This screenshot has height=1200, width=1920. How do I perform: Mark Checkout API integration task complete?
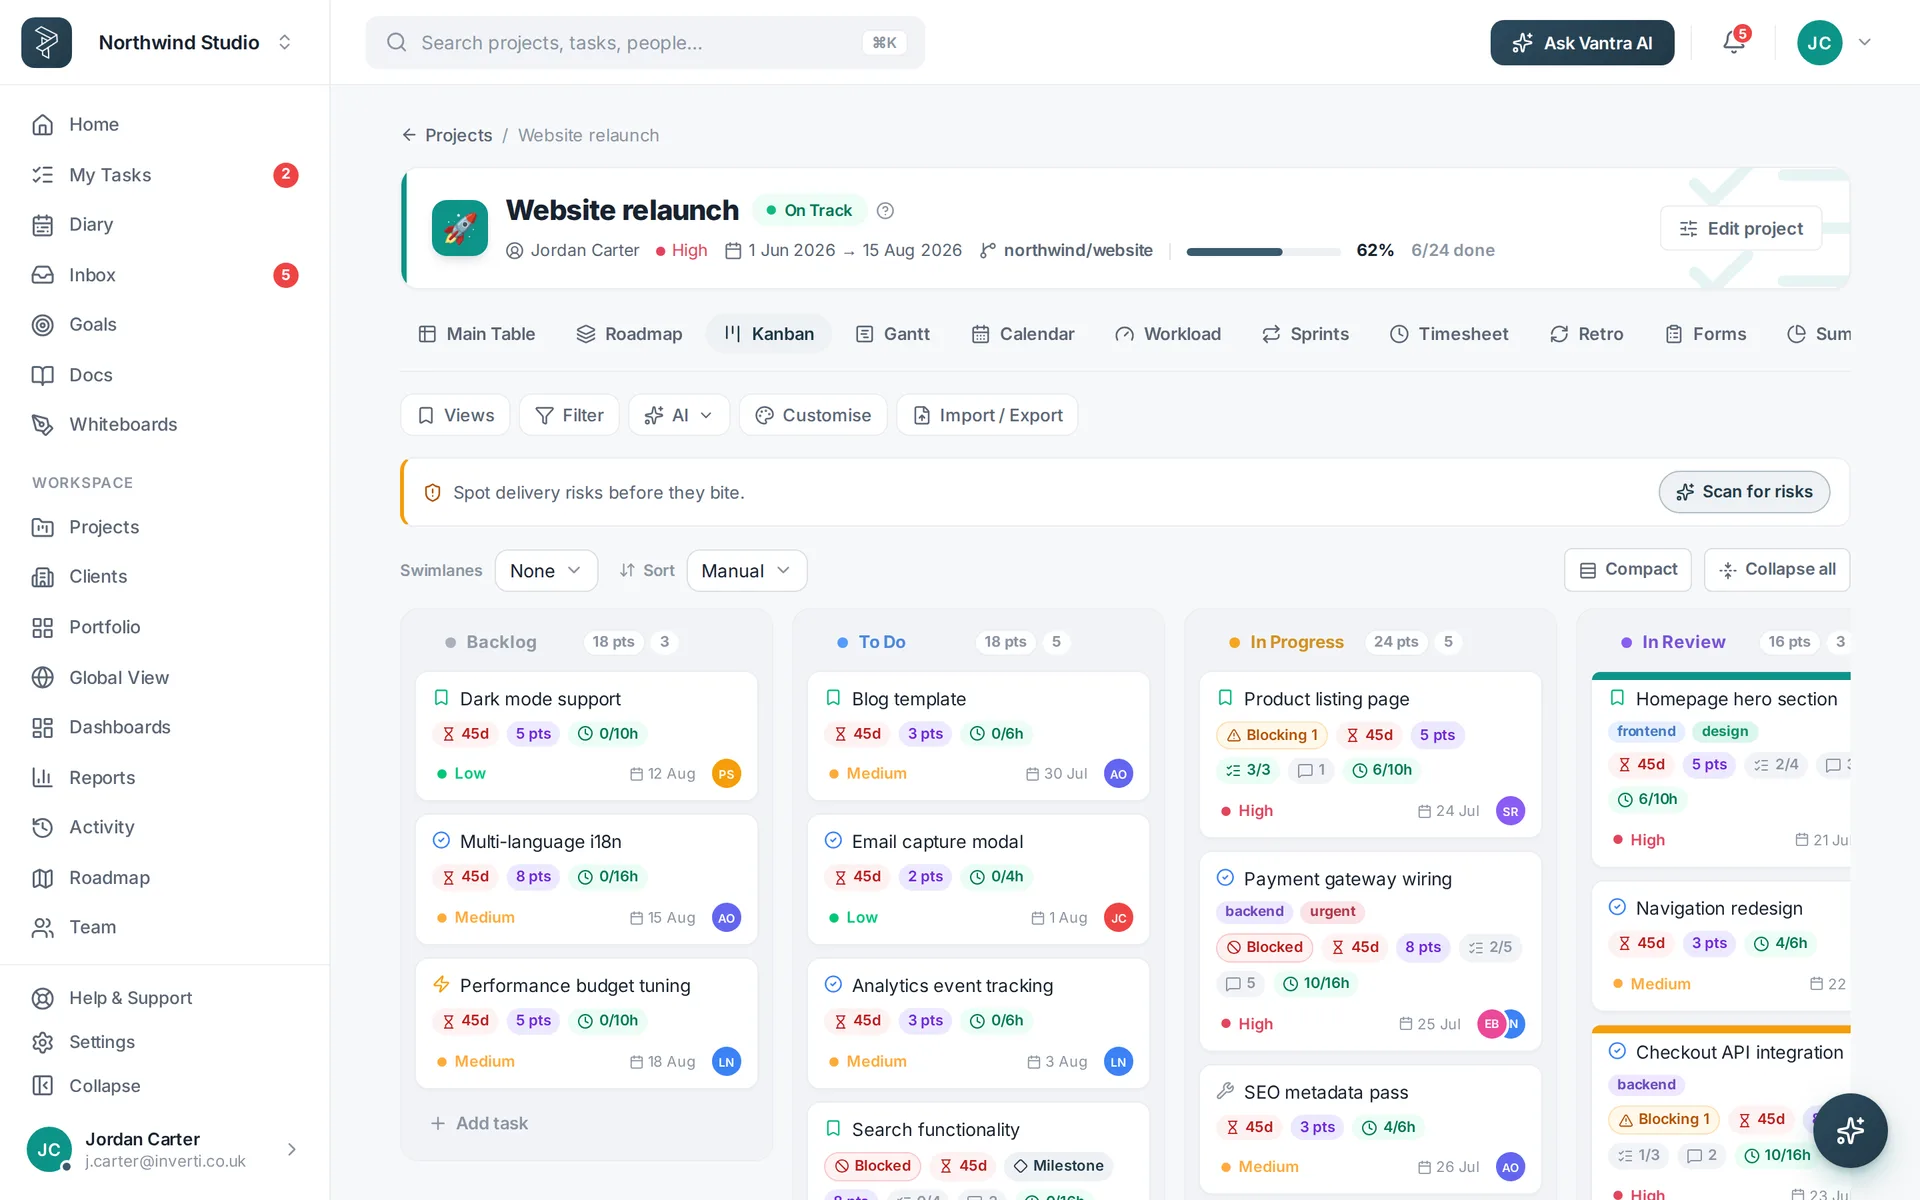[x=1617, y=1052]
